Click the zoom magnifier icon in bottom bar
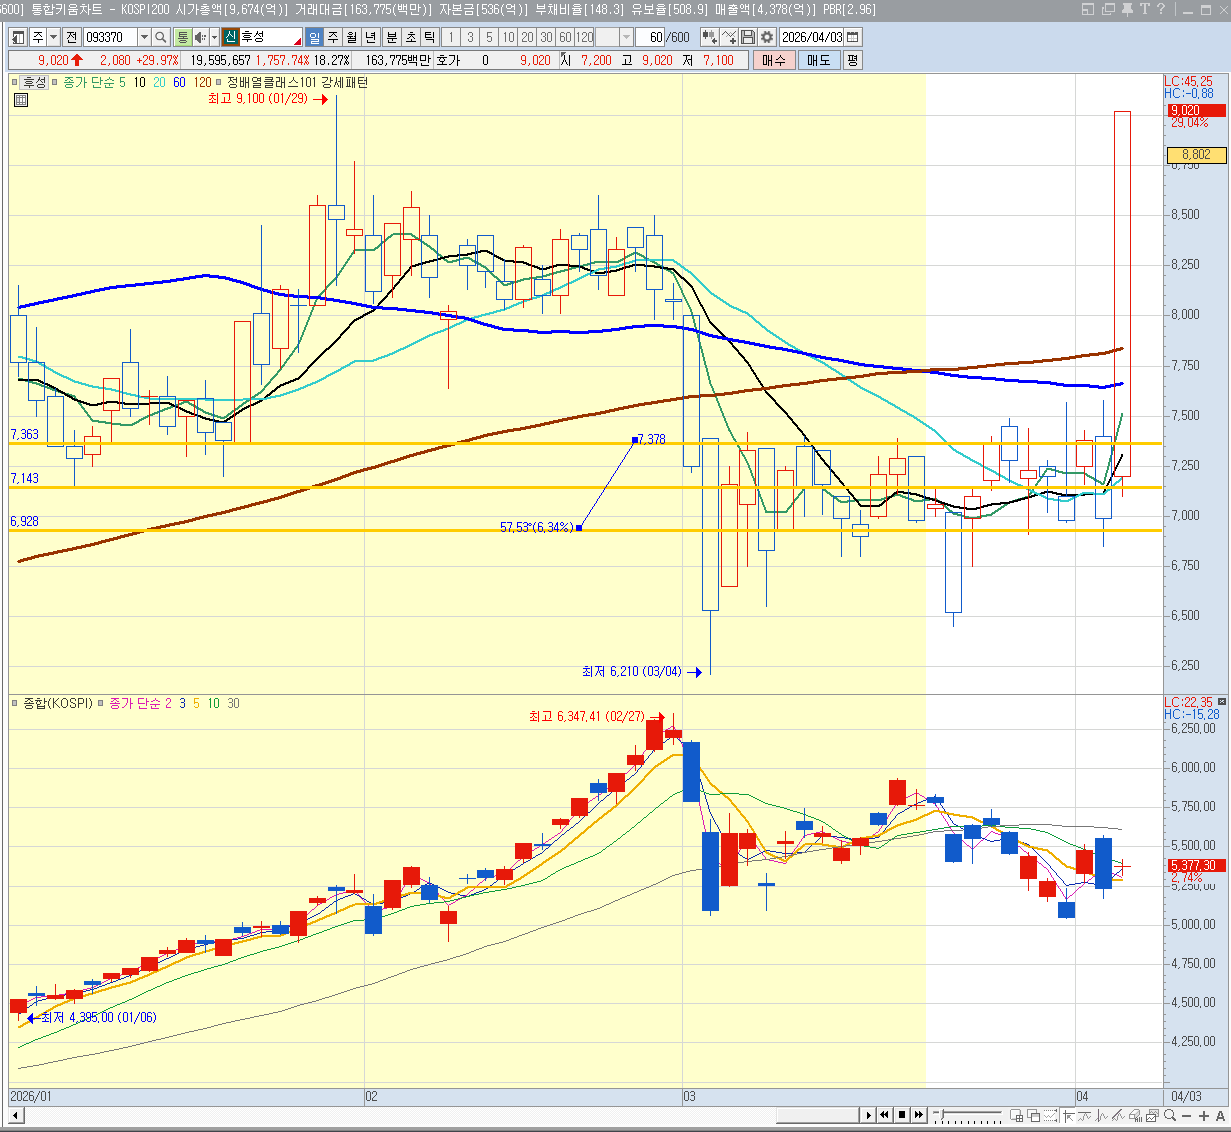The image size is (1231, 1132). 1170,1115
